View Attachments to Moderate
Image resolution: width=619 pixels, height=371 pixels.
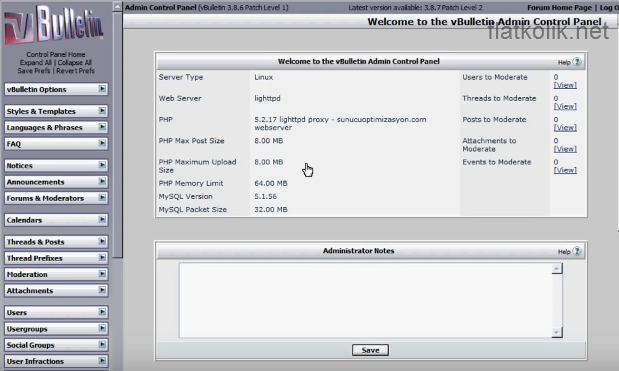point(565,149)
